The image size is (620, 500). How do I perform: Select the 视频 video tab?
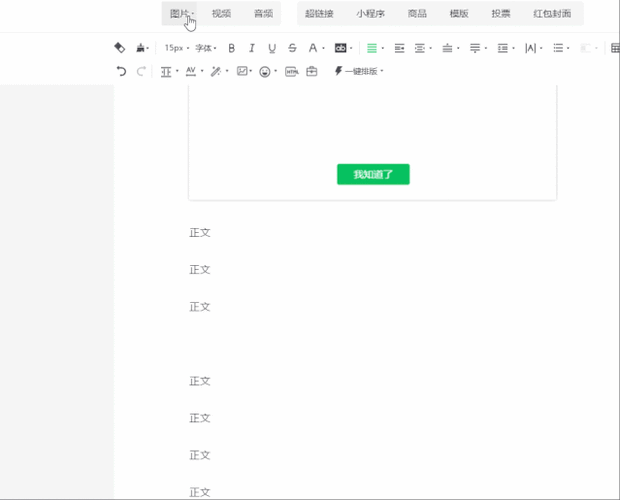click(x=221, y=14)
